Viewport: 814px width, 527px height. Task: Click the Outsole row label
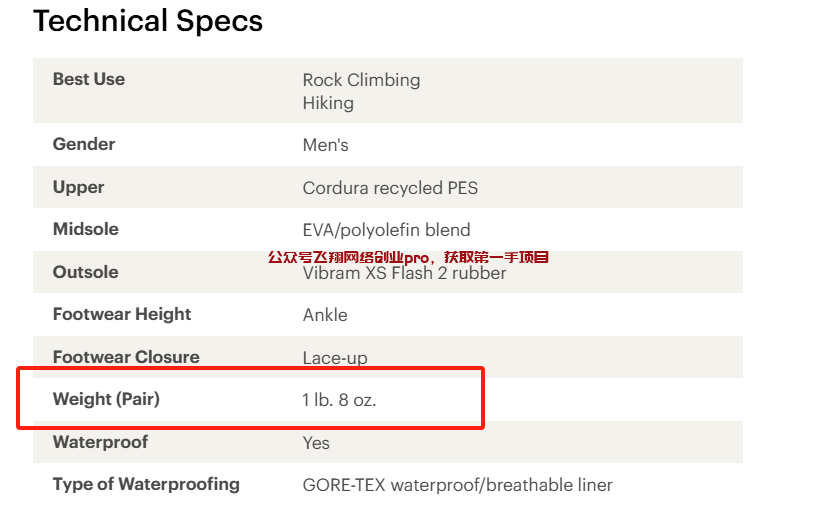click(x=86, y=272)
